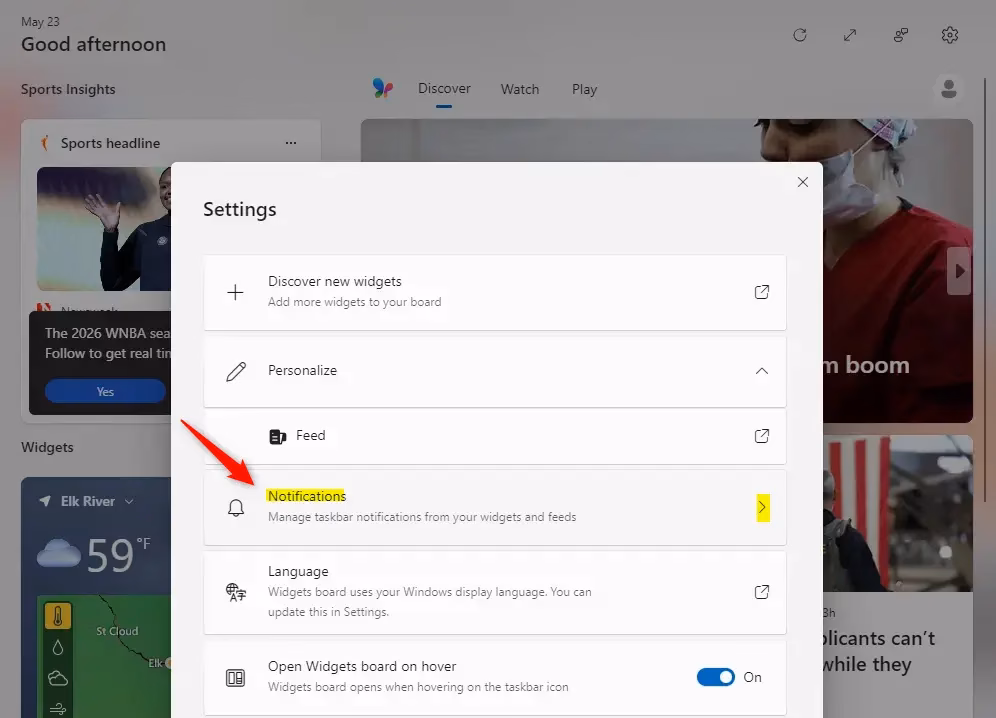Open the Notifications settings row
This screenshot has height=718, width=996.
495,508
